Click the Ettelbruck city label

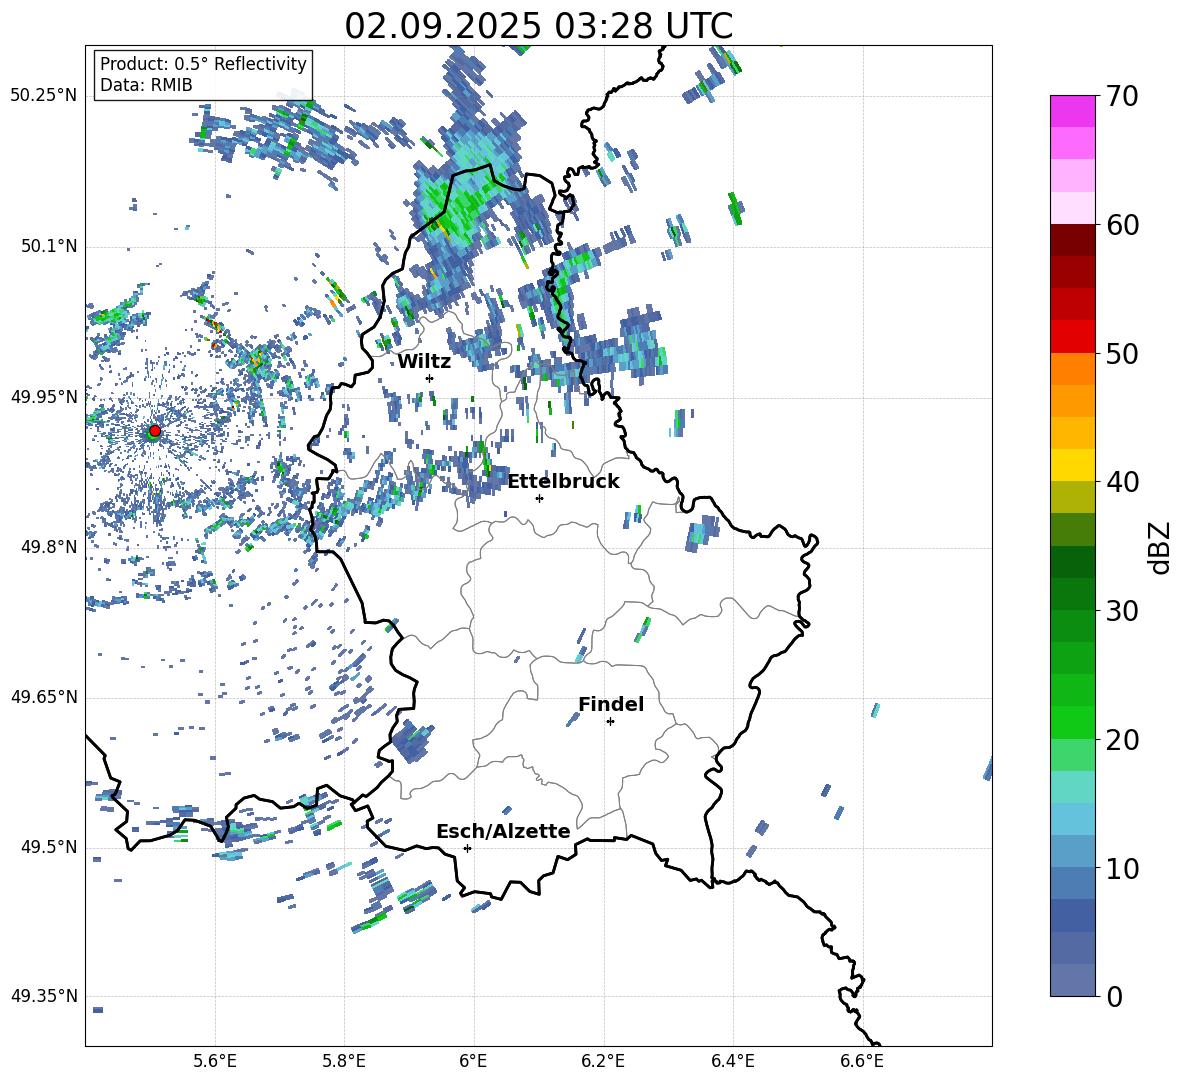click(x=563, y=482)
